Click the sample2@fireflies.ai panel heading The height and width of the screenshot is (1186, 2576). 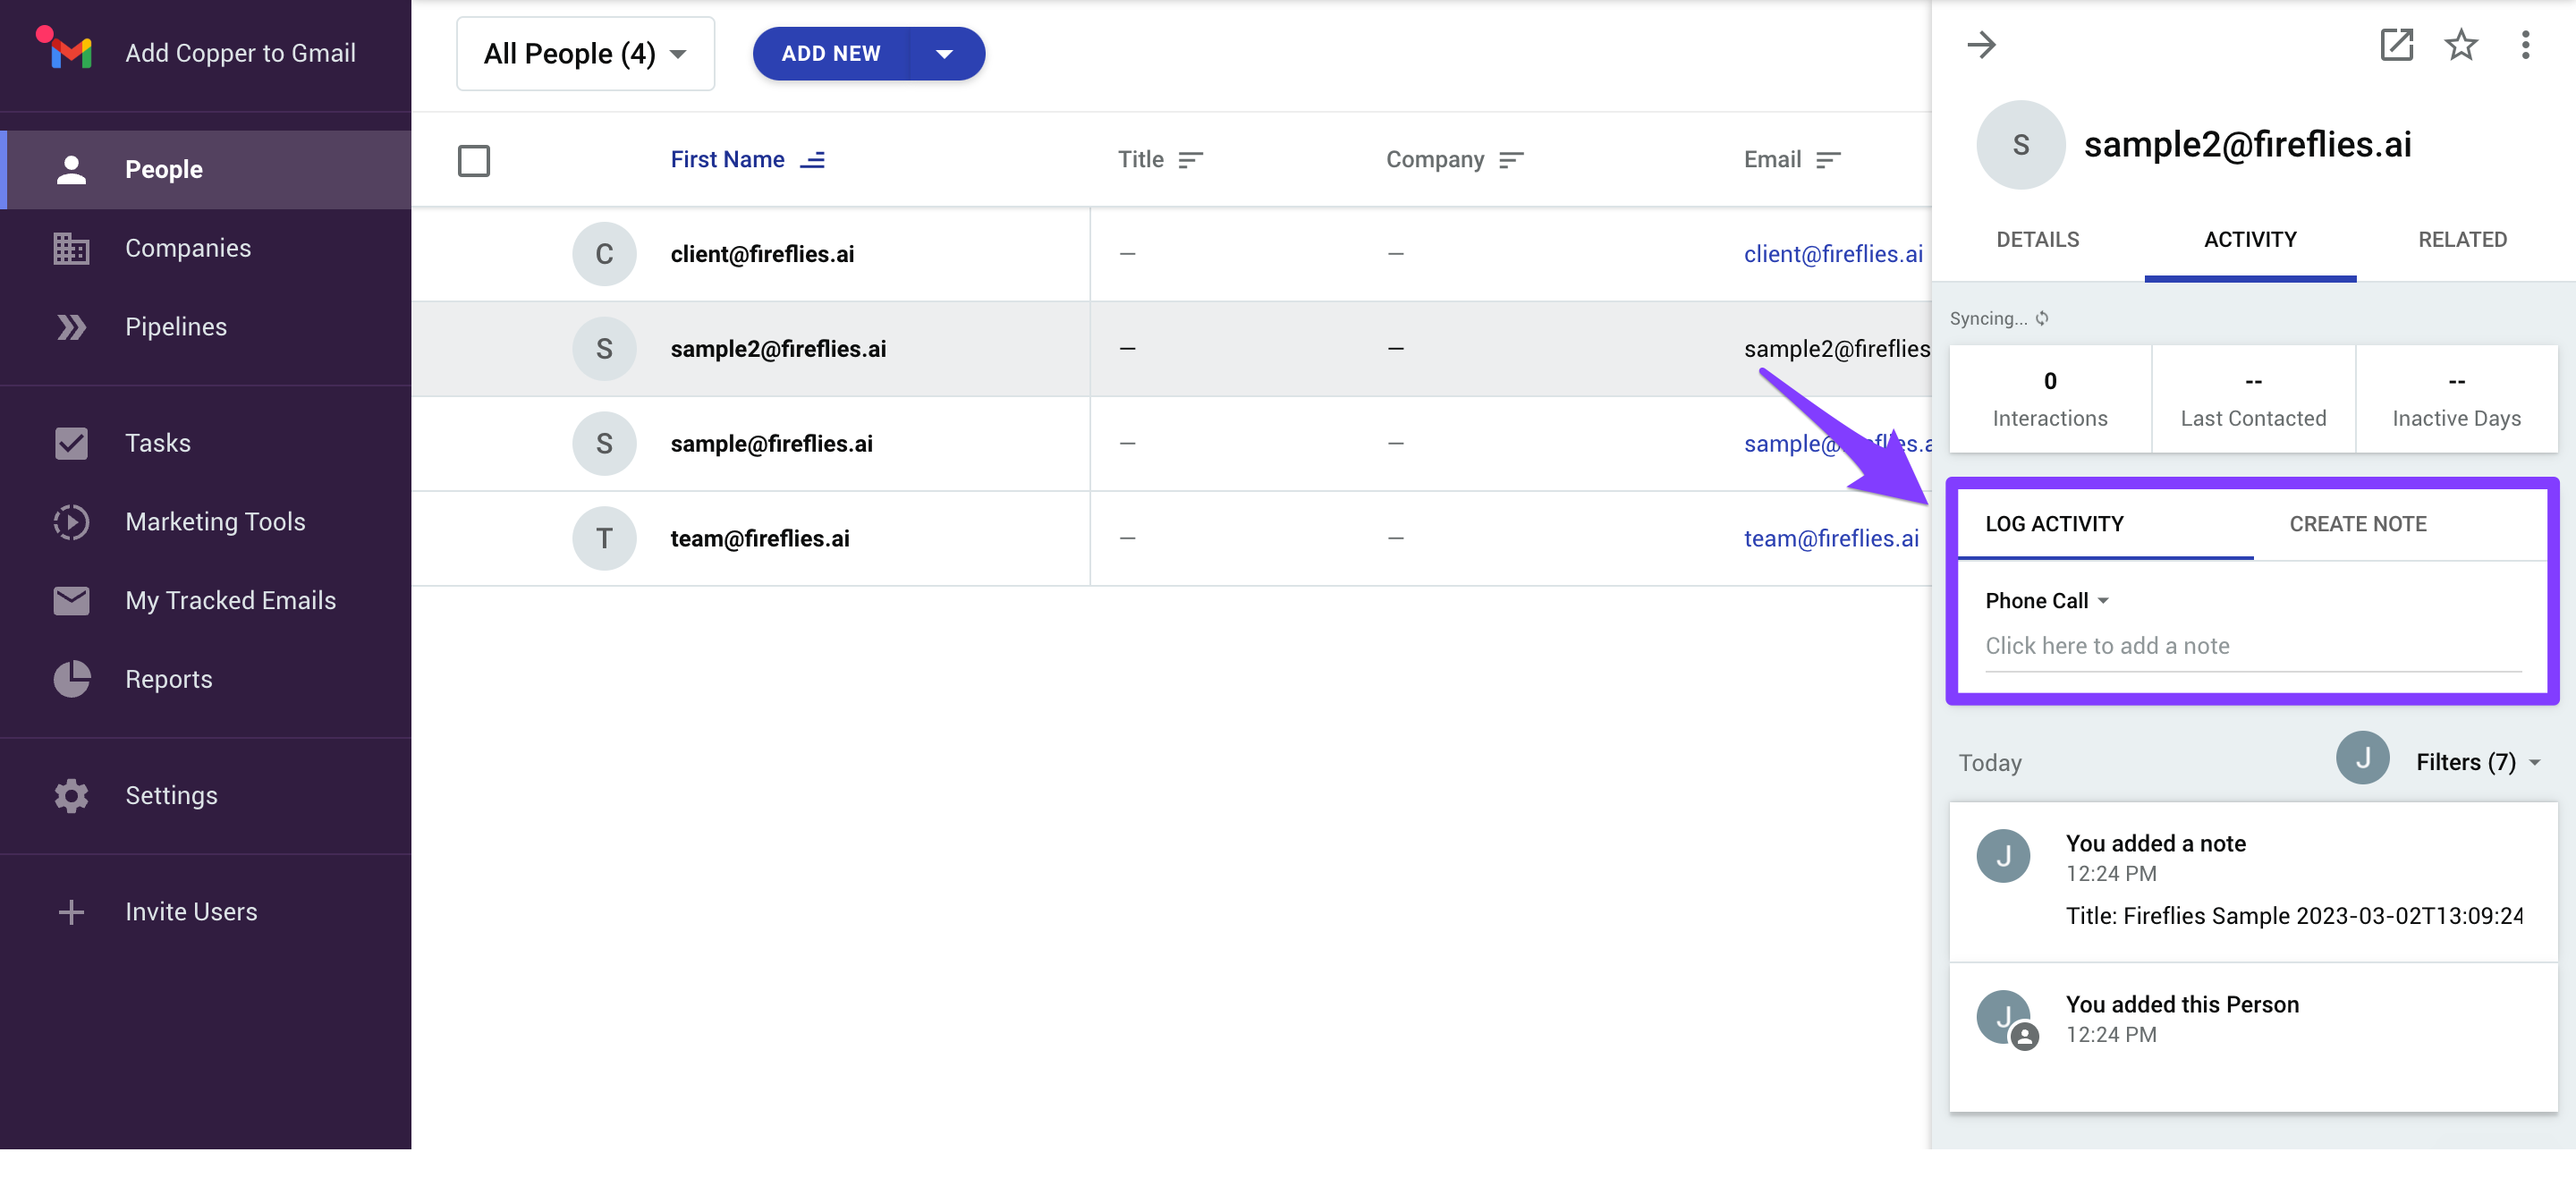(2247, 145)
